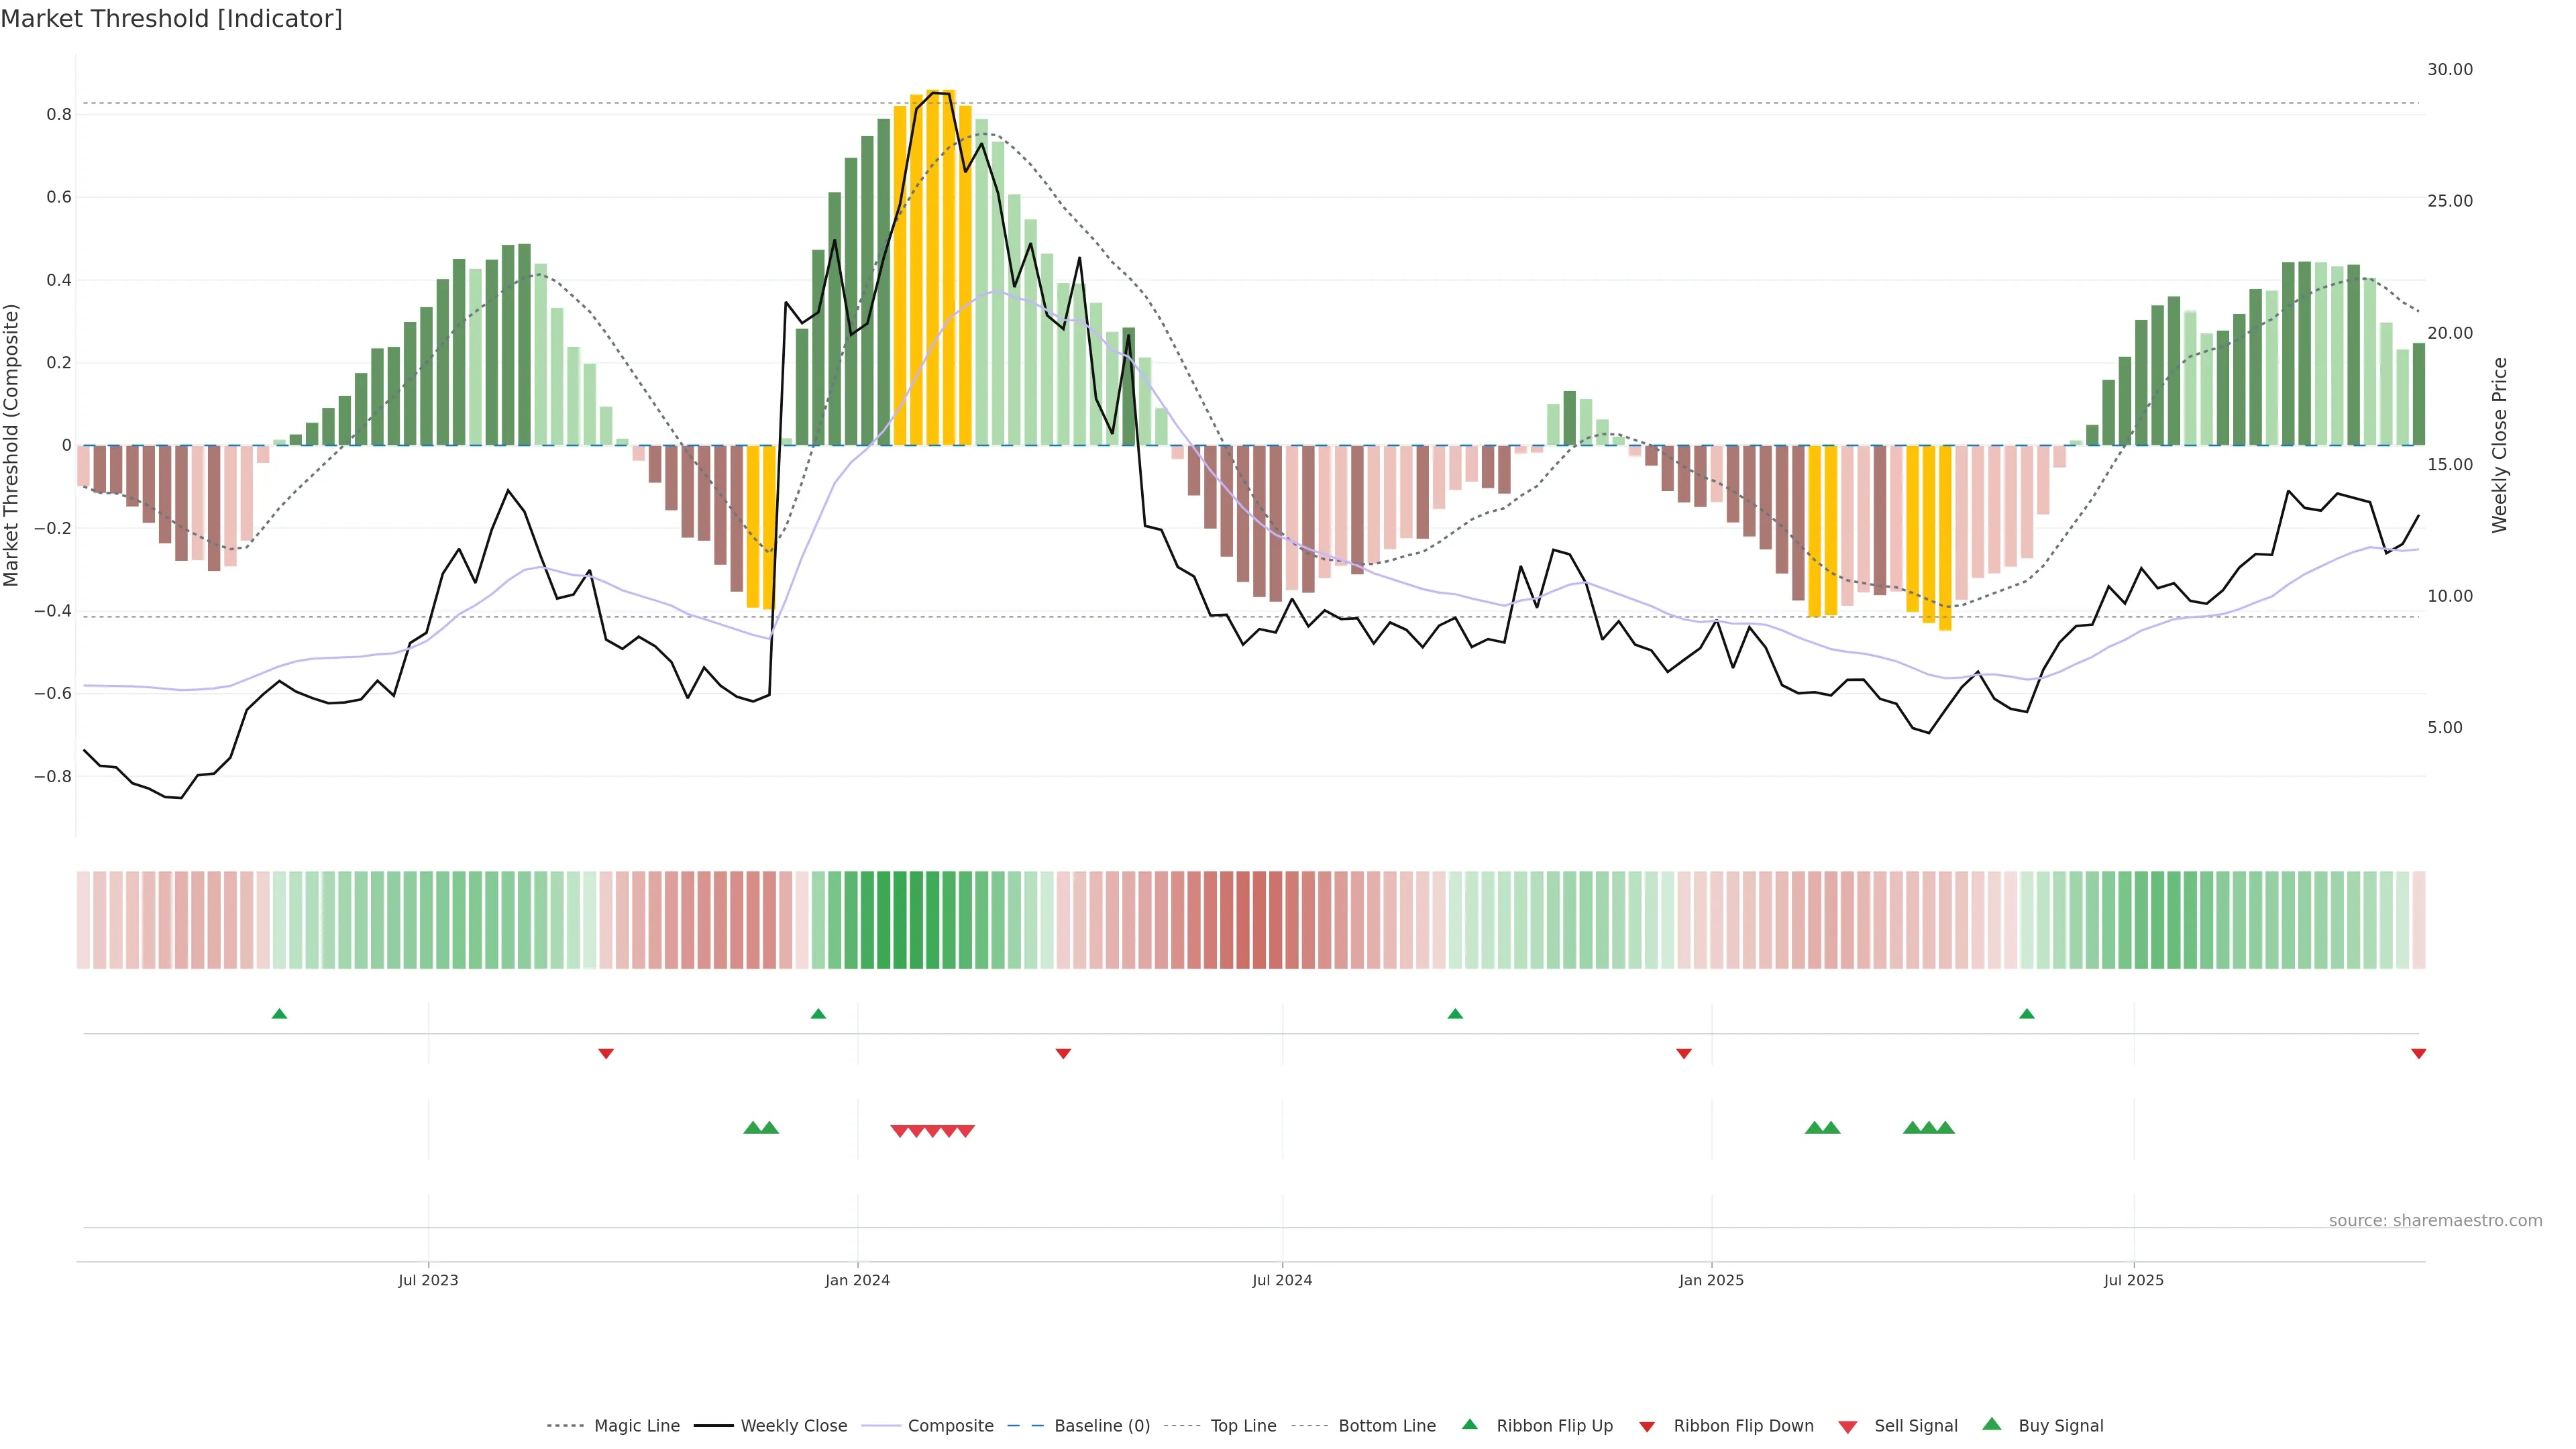Click the Market Threshold [Indicator] chart title
2576x1449 pixels.
171,19
